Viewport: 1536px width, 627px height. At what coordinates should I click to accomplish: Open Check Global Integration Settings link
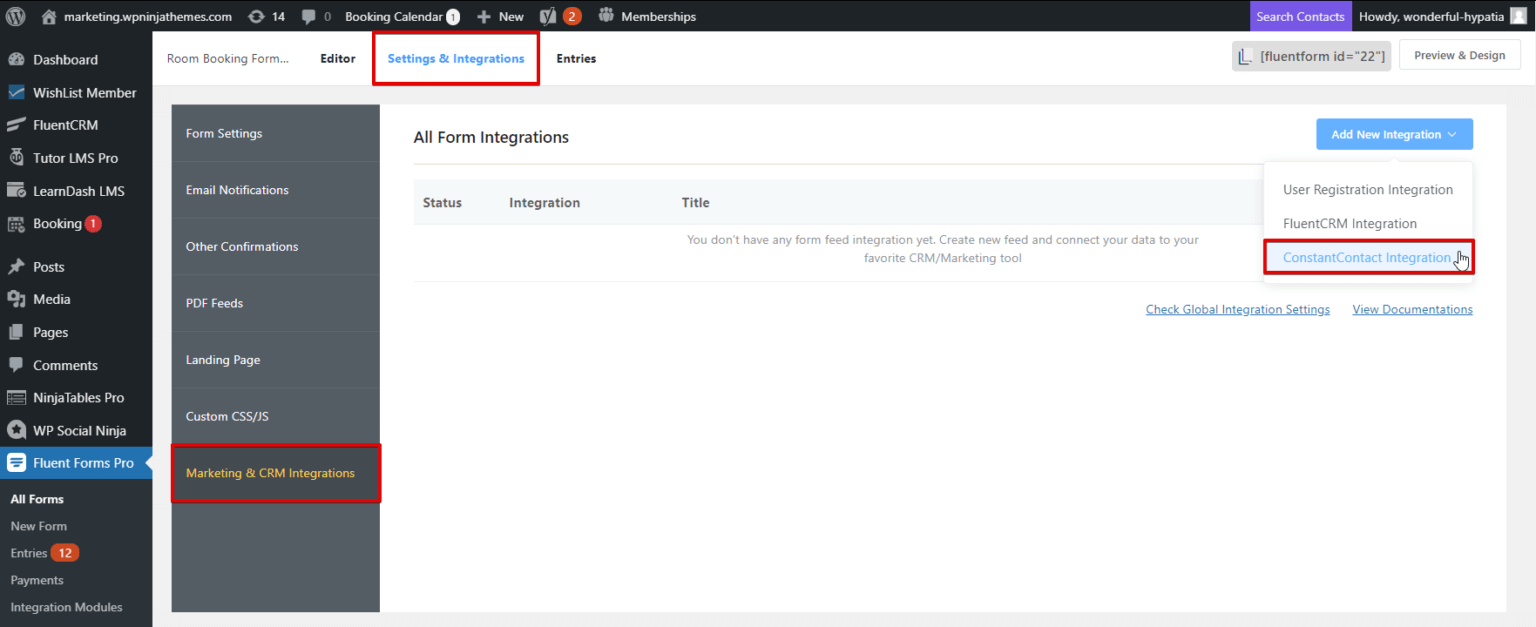(x=1237, y=309)
